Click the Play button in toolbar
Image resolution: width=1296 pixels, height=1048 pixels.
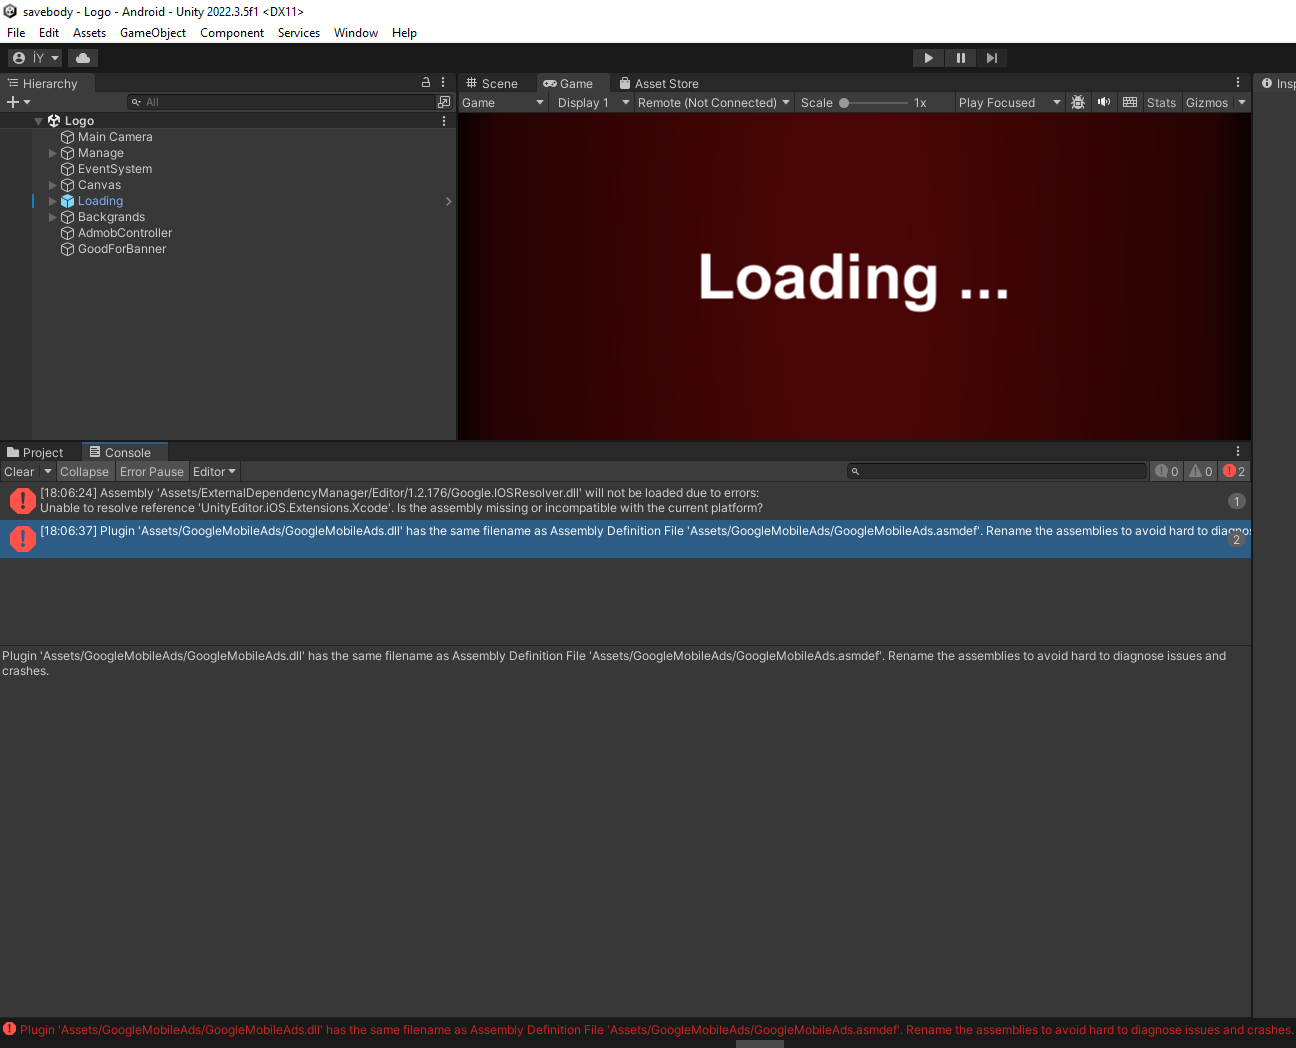(928, 58)
